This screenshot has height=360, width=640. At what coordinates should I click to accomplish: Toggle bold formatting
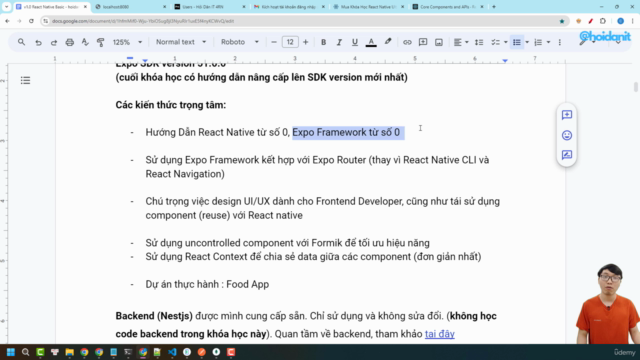[x=323, y=42]
